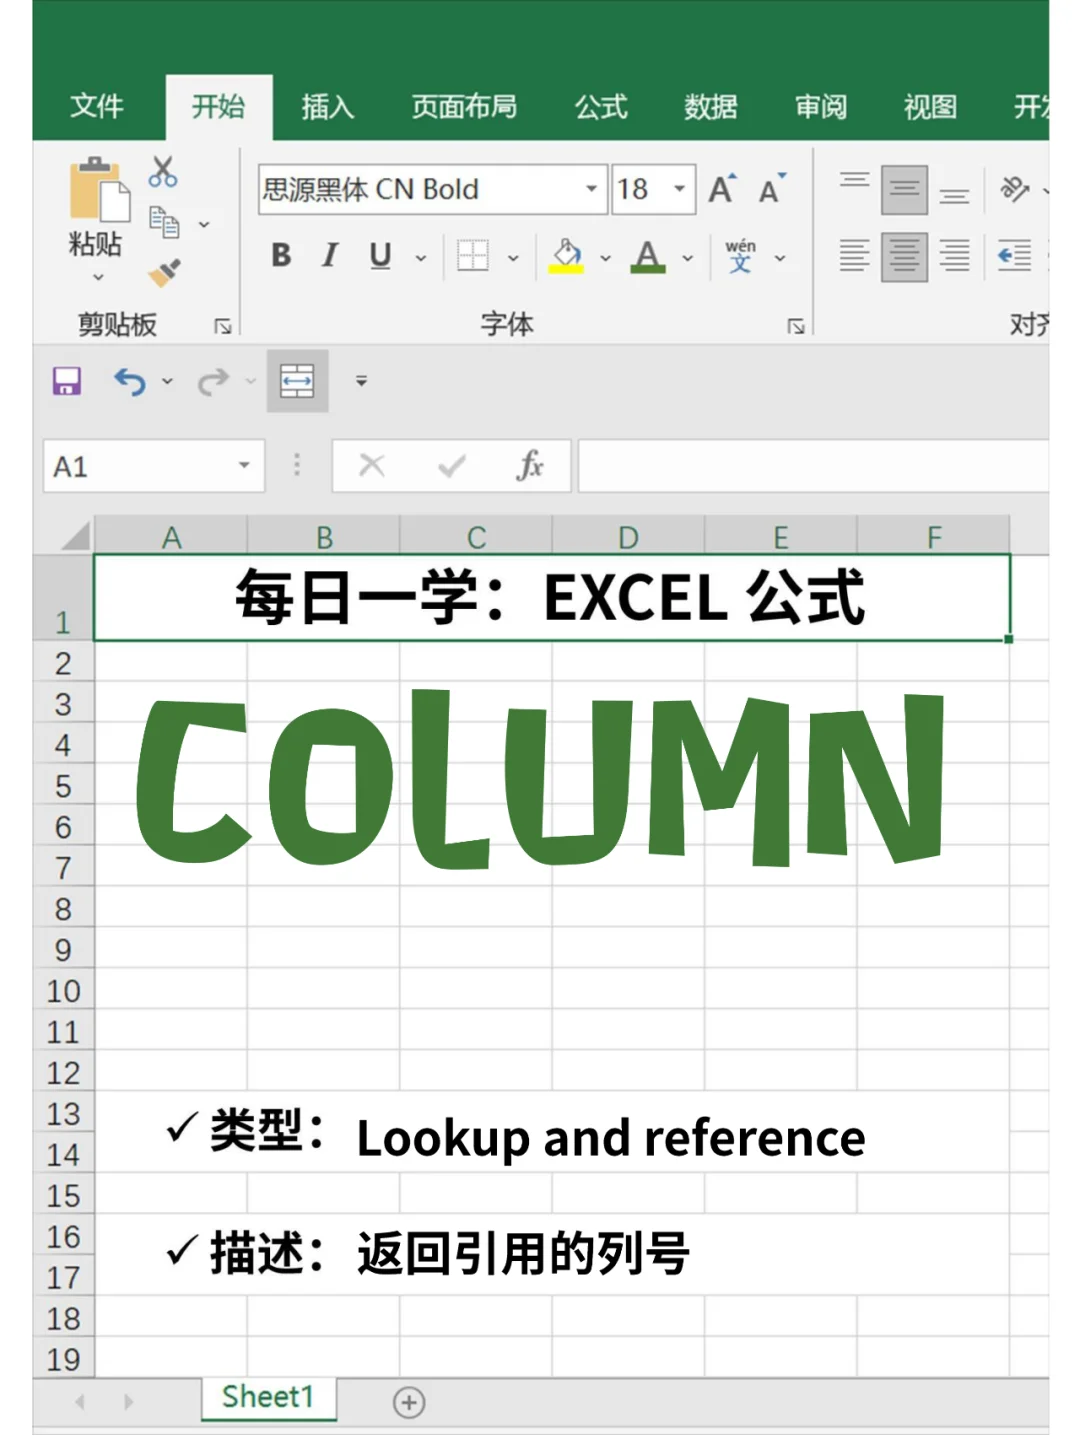Click the merge cells quick access icon
The width and height of the screenshot is (1080, 1439).
click(x=297, y=381)
